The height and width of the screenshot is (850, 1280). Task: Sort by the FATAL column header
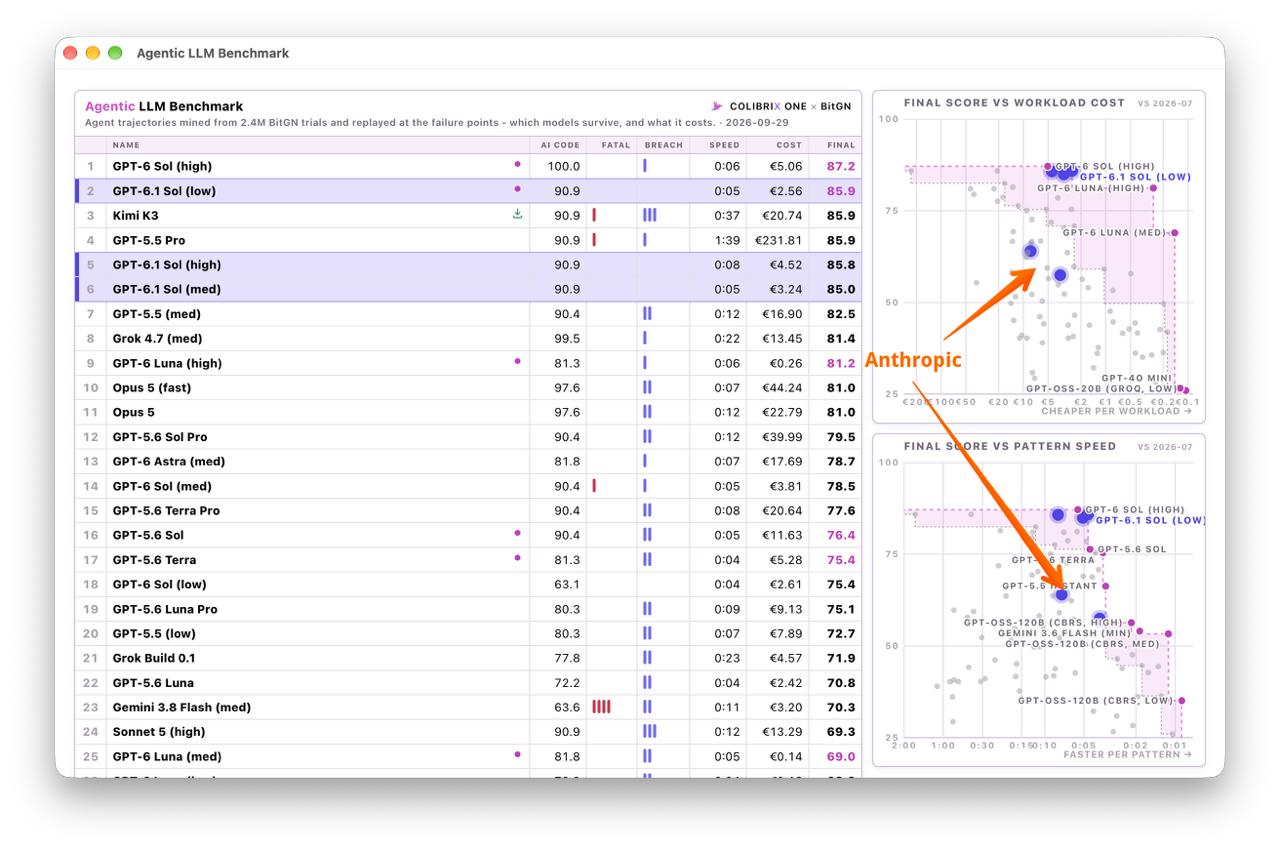pyautogui.click(x=616, y=145)
